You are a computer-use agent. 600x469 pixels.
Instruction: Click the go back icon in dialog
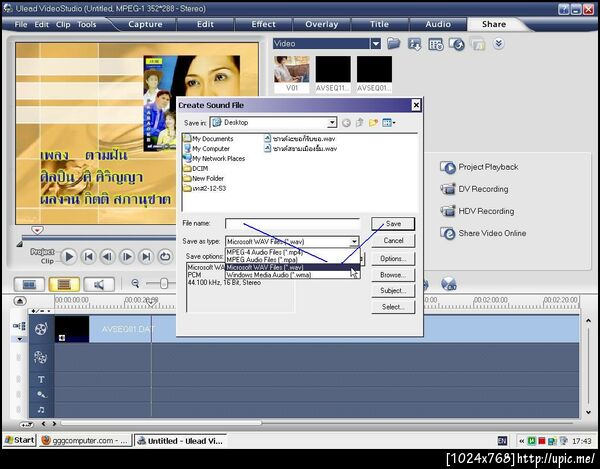346,123
